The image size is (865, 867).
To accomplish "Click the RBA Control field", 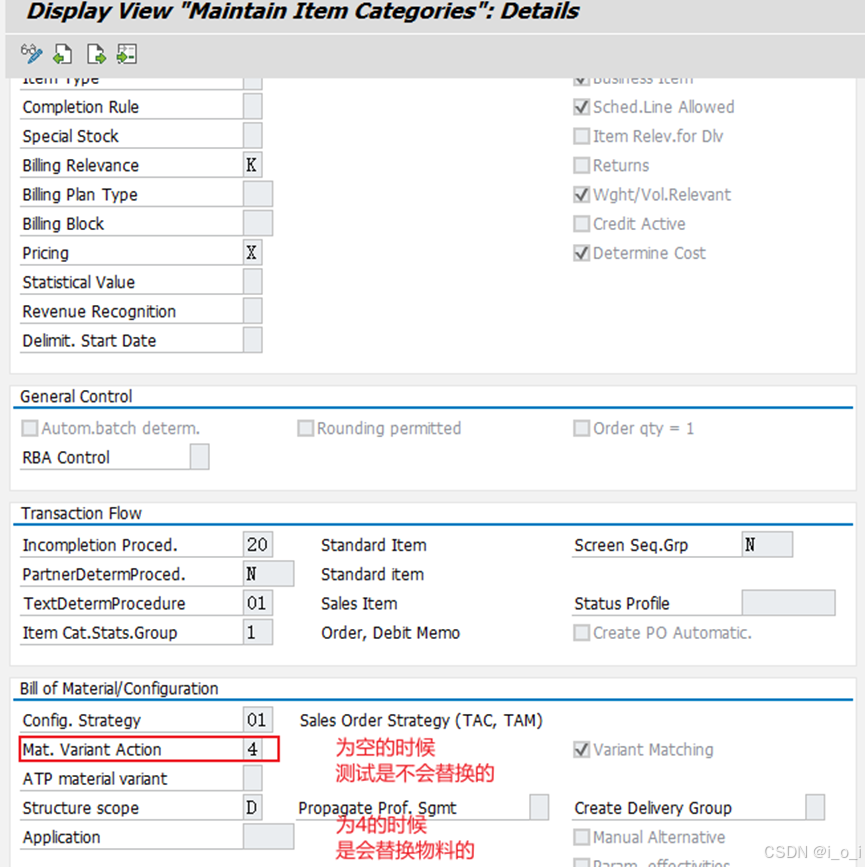I will tap(200, 457).
